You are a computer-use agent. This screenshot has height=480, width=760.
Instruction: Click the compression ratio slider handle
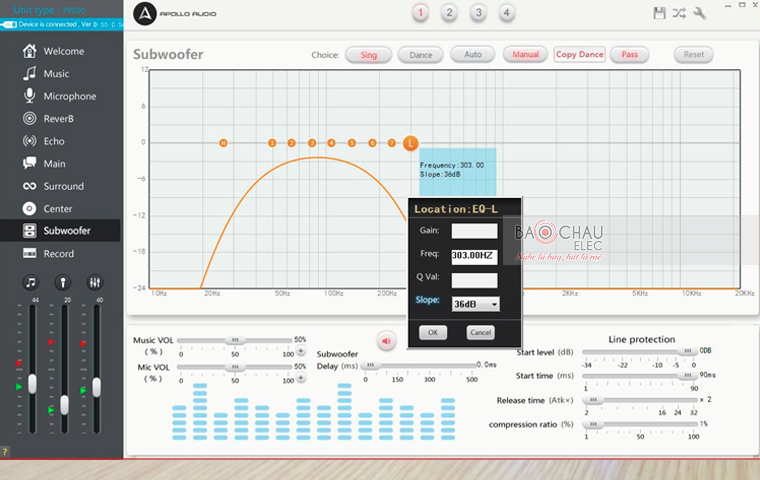pyautogui.click(x=593, y=424)
